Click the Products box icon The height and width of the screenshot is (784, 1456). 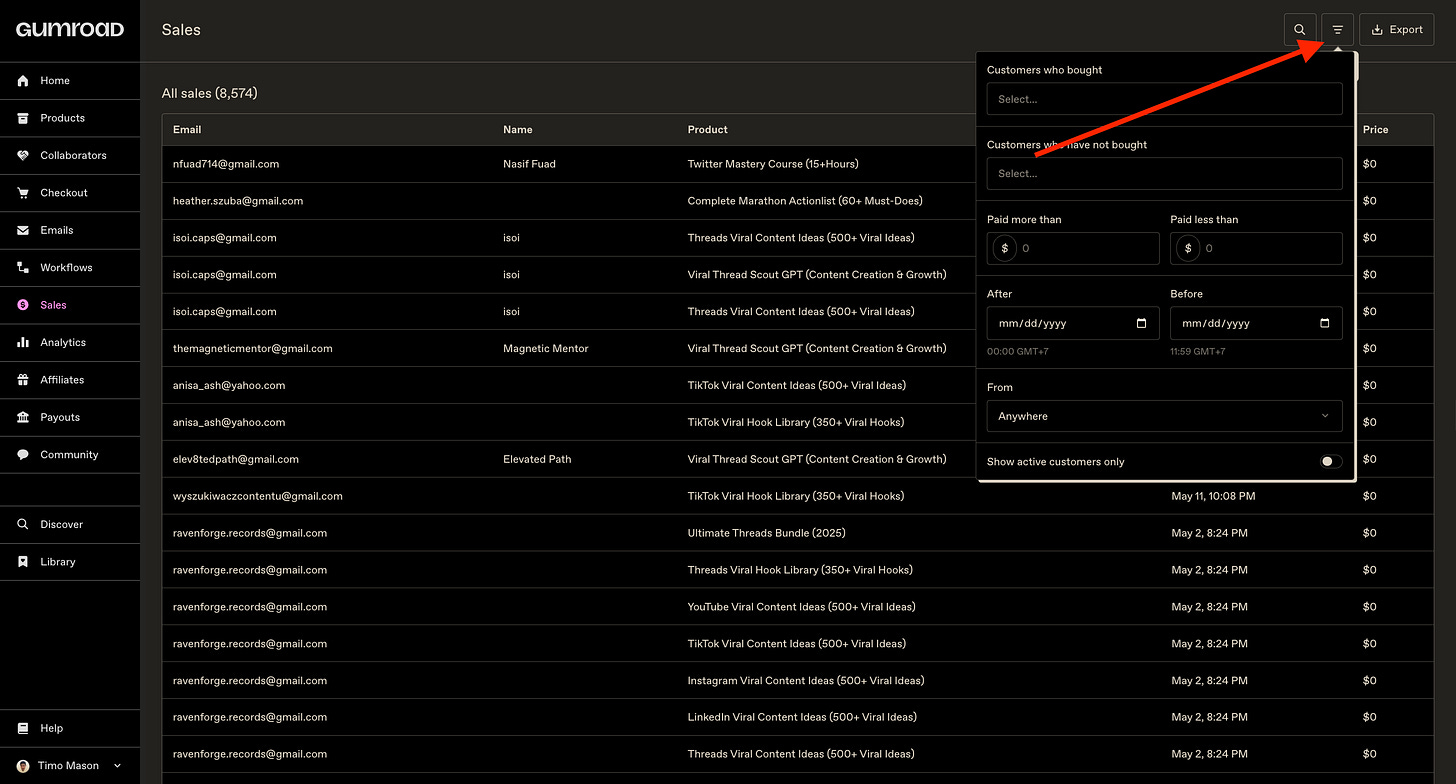[x=23, y=118]
